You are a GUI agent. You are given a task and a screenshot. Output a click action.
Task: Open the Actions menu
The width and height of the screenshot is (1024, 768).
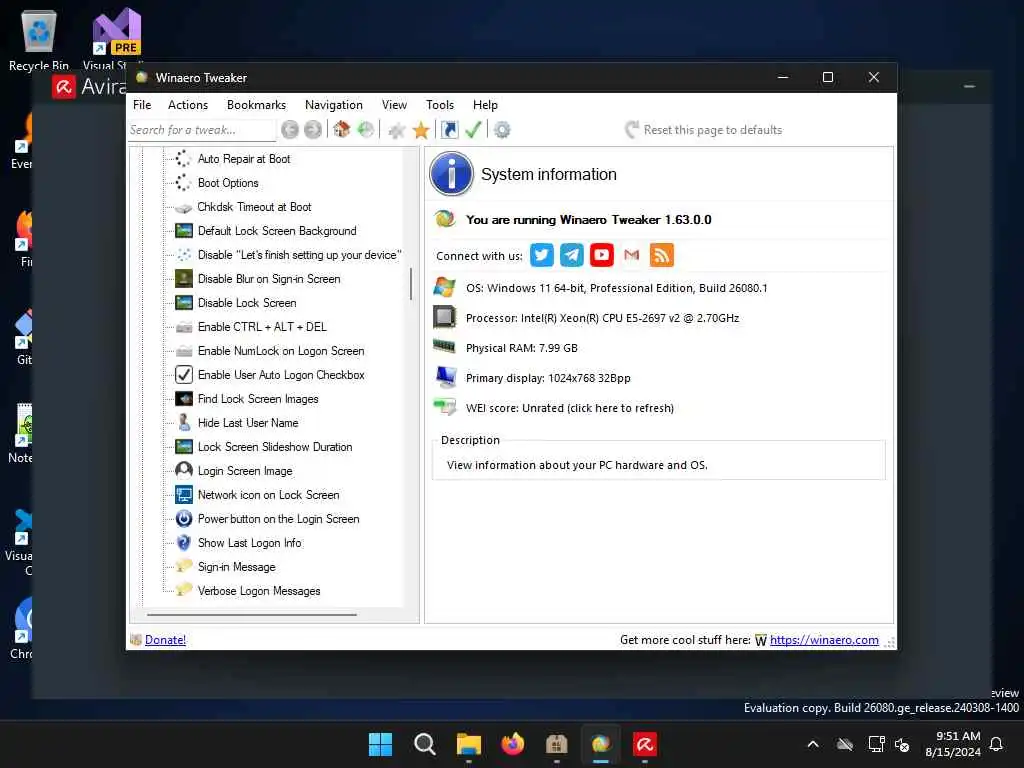[x=187, y=104]
